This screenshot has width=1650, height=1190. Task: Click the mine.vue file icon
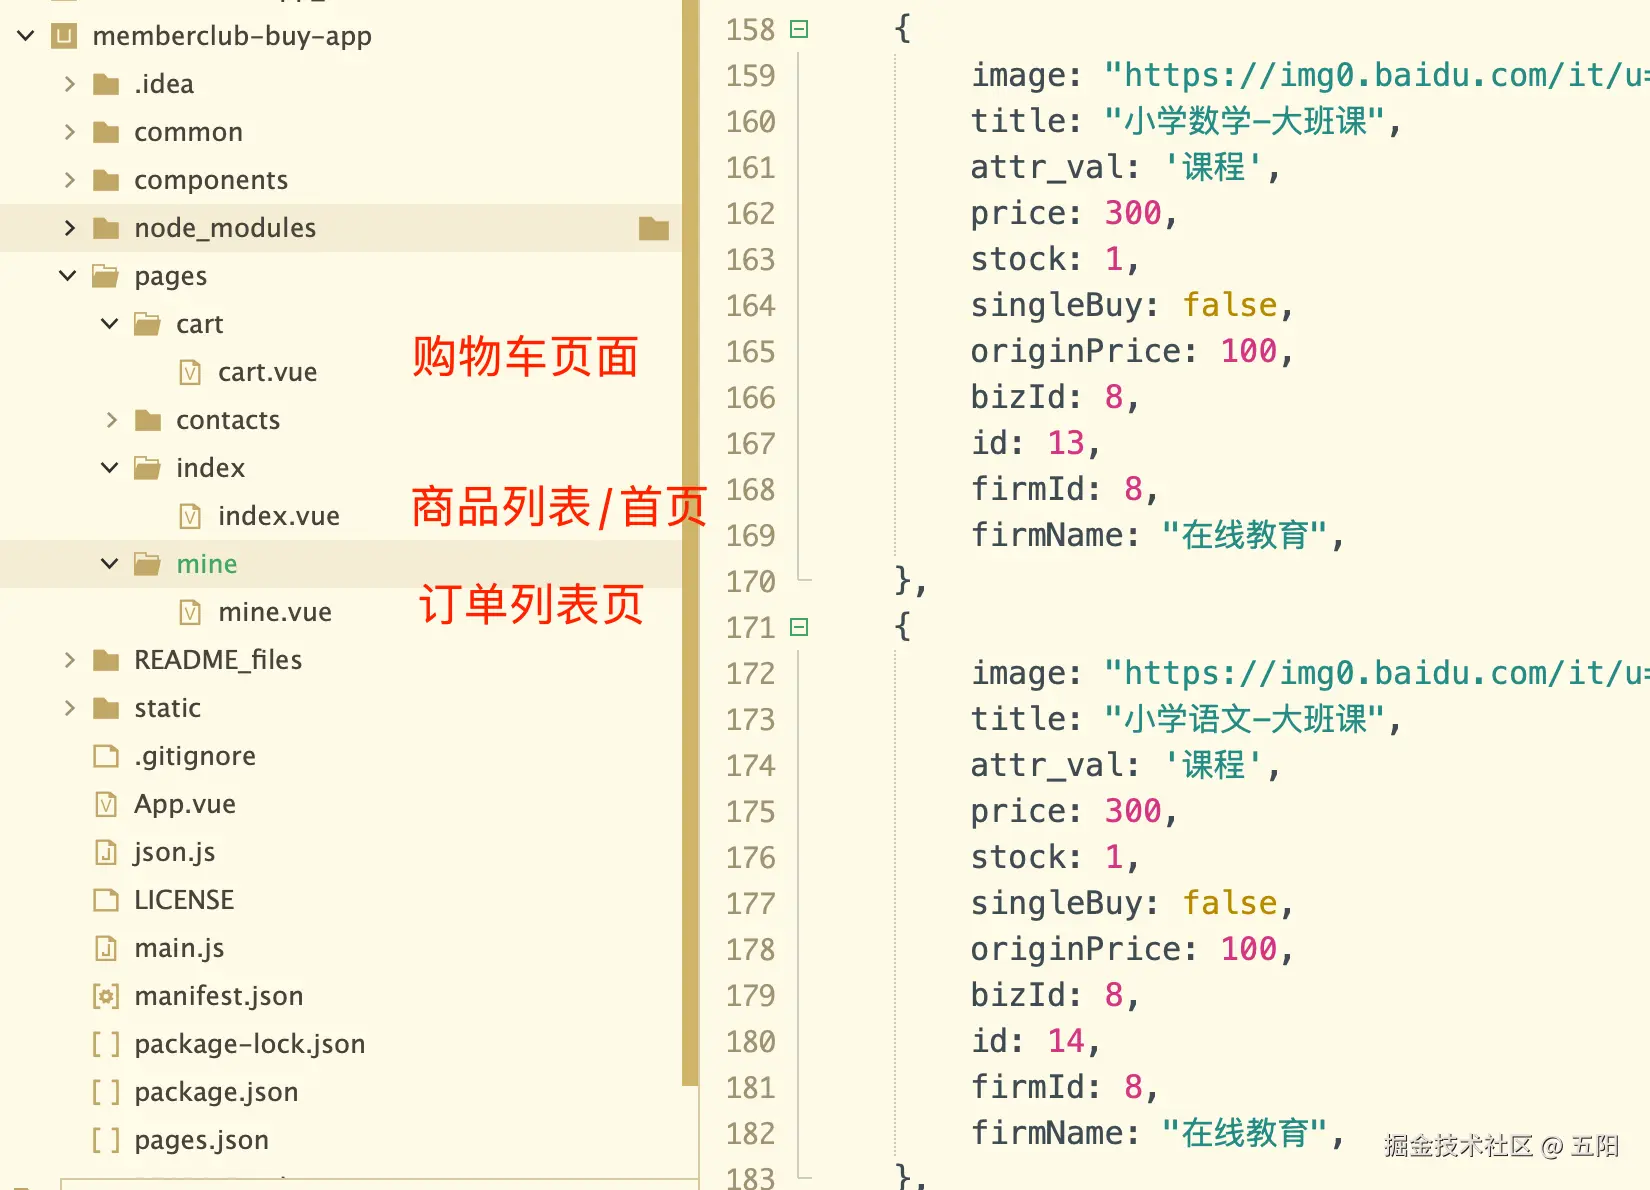(x=190, y=612)
